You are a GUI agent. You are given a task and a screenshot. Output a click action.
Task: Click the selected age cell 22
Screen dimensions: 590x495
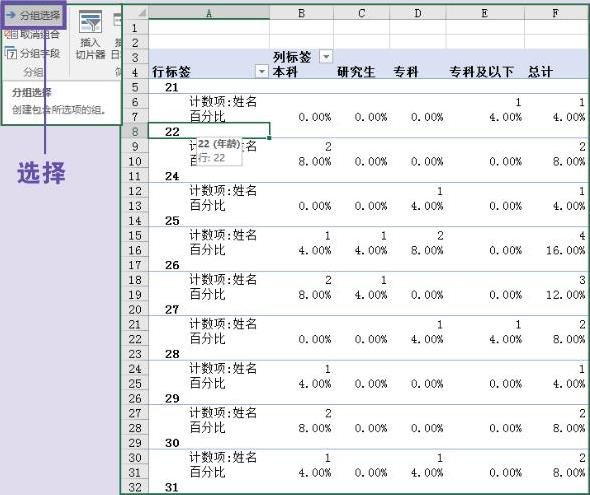[x=209, y=131]
